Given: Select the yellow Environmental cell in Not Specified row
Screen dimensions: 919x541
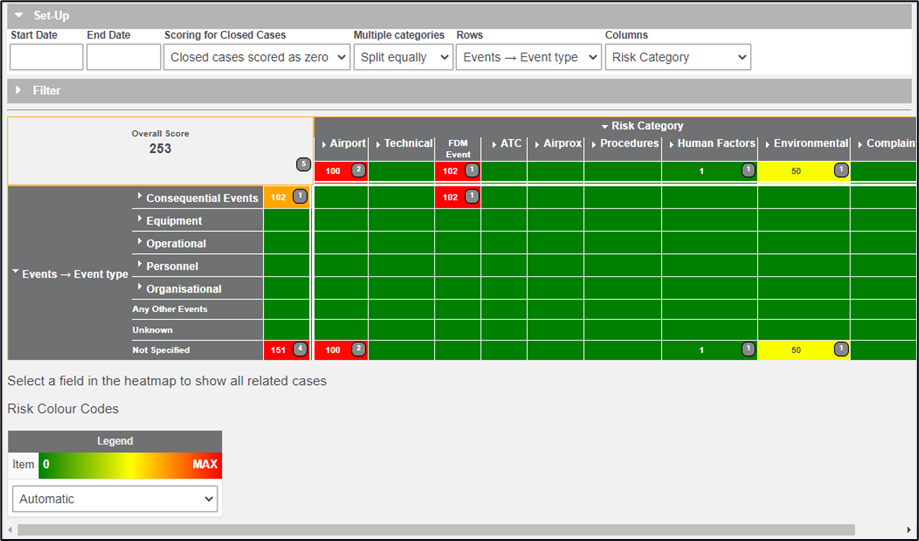Looking at the screenshot, I should click(x=803, y=350).
